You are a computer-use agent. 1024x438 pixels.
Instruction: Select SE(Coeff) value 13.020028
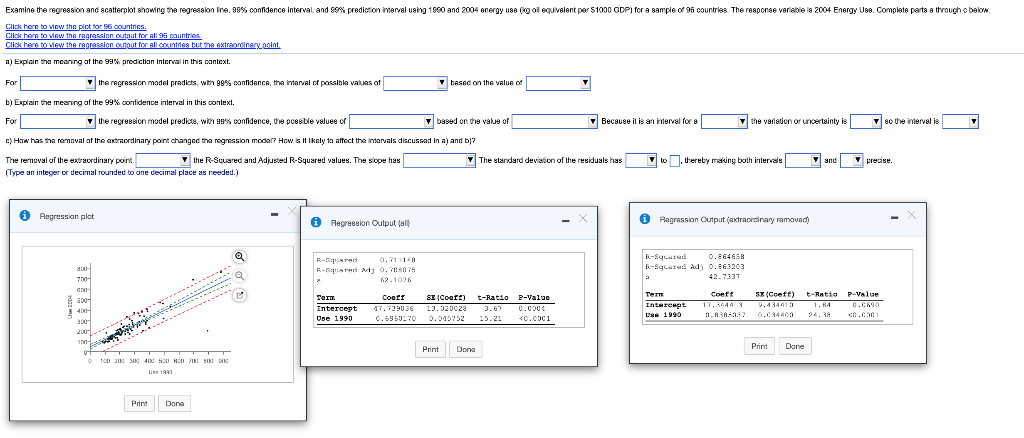[x=446, y=308]
